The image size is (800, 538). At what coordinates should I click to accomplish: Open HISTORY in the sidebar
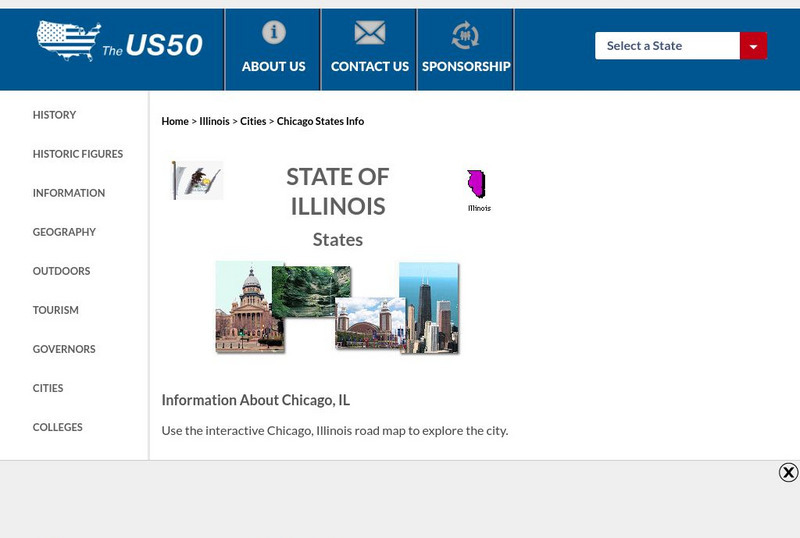pos(54,115)
